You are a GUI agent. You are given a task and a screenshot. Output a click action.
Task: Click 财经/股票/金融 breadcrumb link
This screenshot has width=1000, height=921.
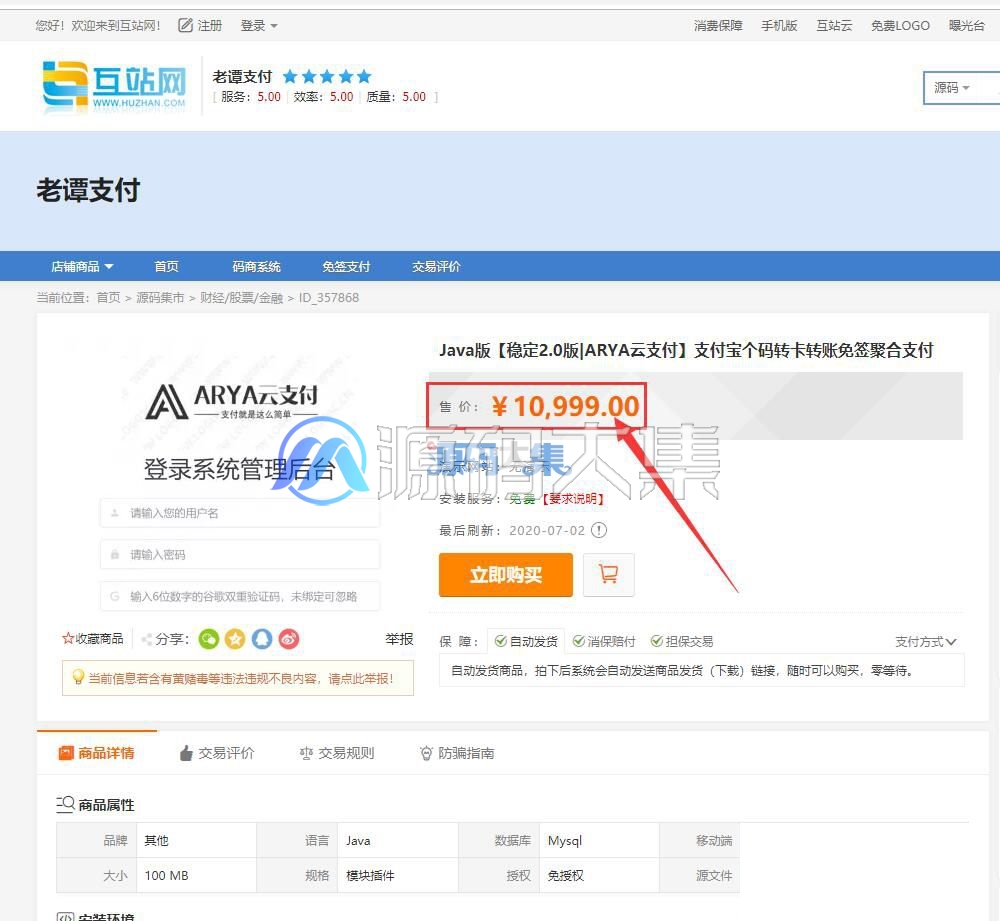(241, 298)
